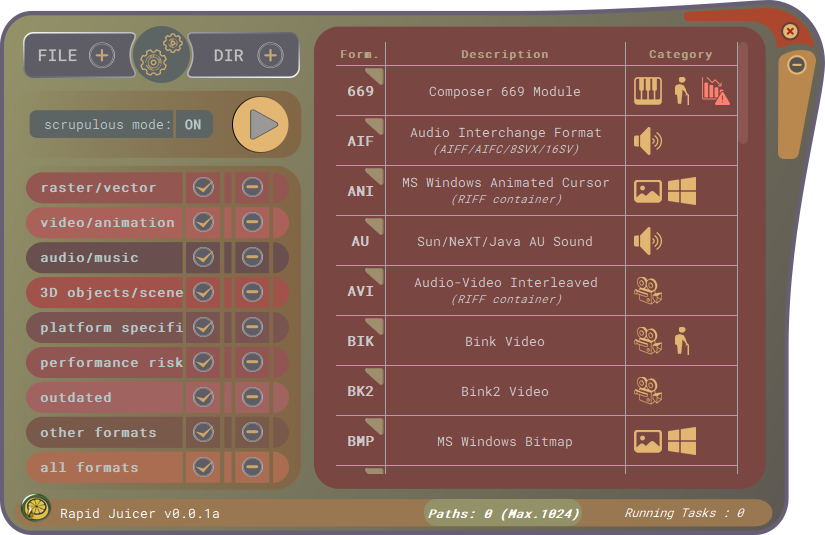Click Windows logo in BMP row
This screenshot has height=535, width=825.
tap(682, 440)
